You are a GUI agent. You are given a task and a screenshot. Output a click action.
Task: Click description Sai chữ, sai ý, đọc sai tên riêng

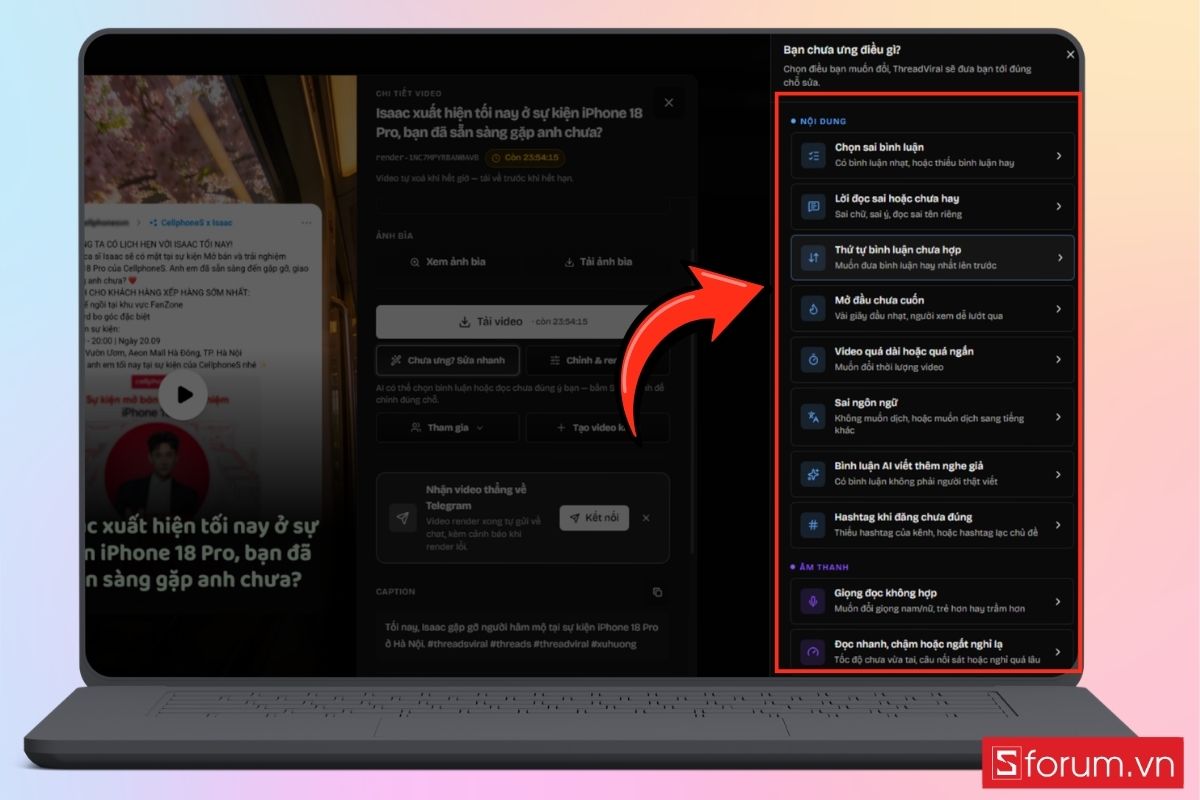899,213
